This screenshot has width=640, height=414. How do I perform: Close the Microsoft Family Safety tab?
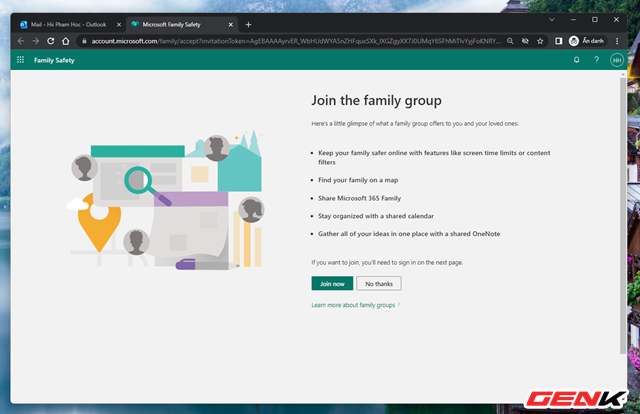[x=231, y=25]
